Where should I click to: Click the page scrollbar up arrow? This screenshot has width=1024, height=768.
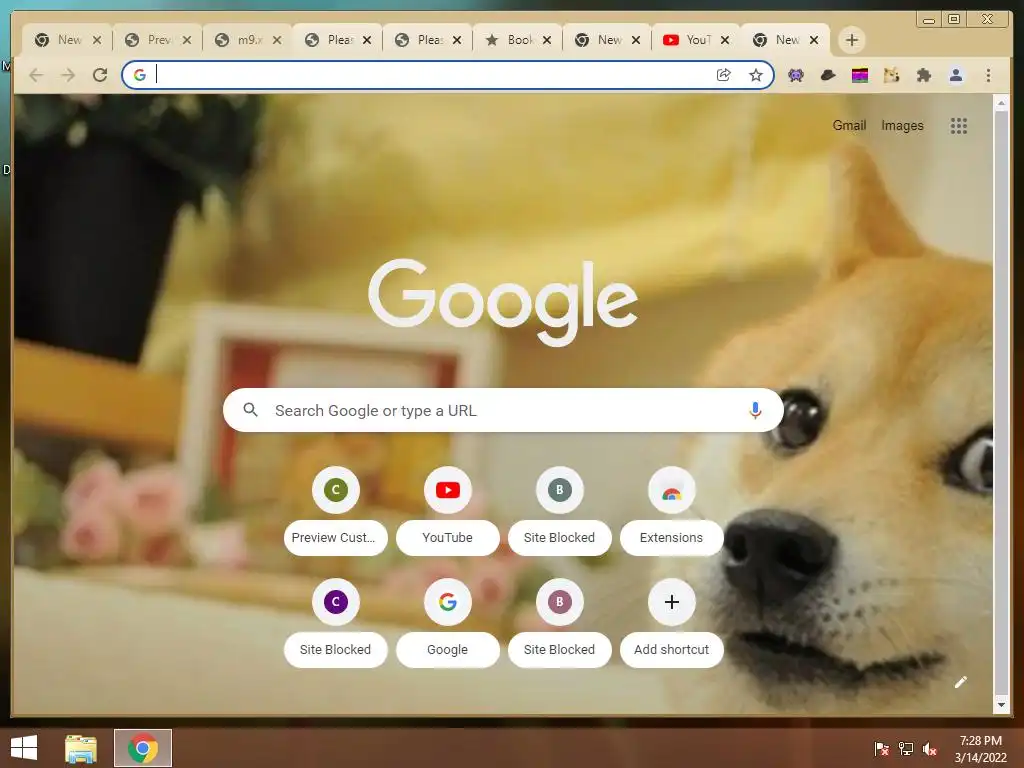pos(1001,103)
